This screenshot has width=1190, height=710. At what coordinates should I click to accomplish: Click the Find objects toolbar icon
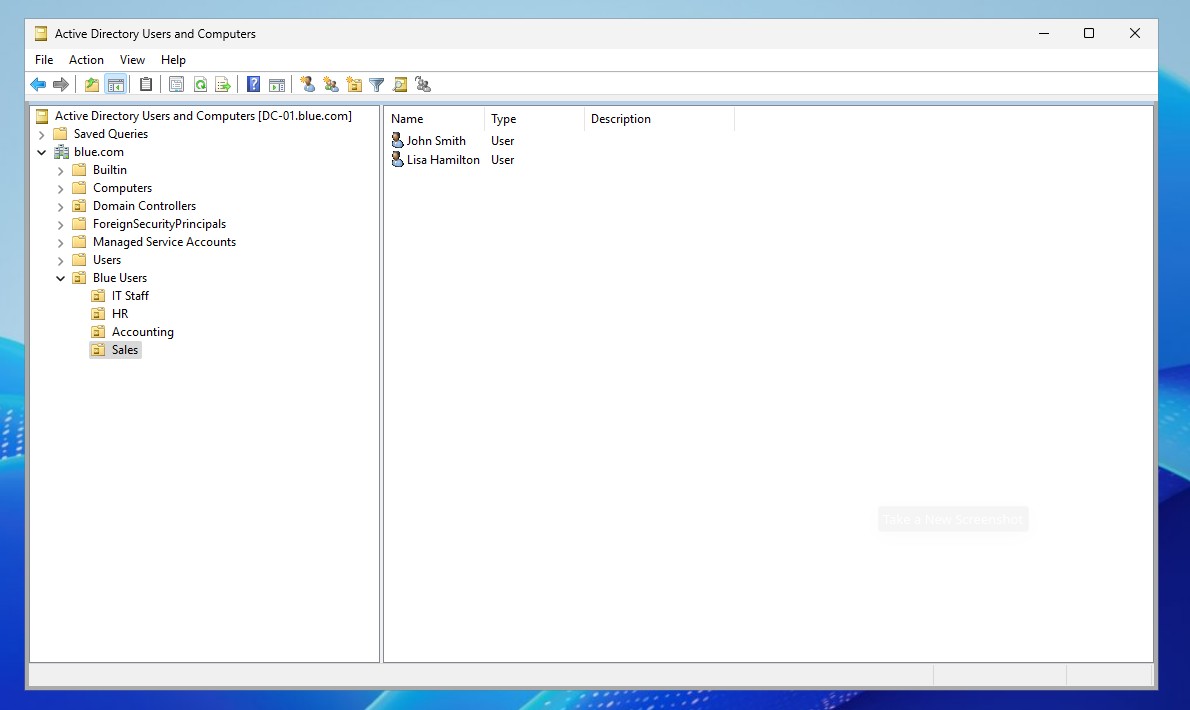tap(400, 85)
